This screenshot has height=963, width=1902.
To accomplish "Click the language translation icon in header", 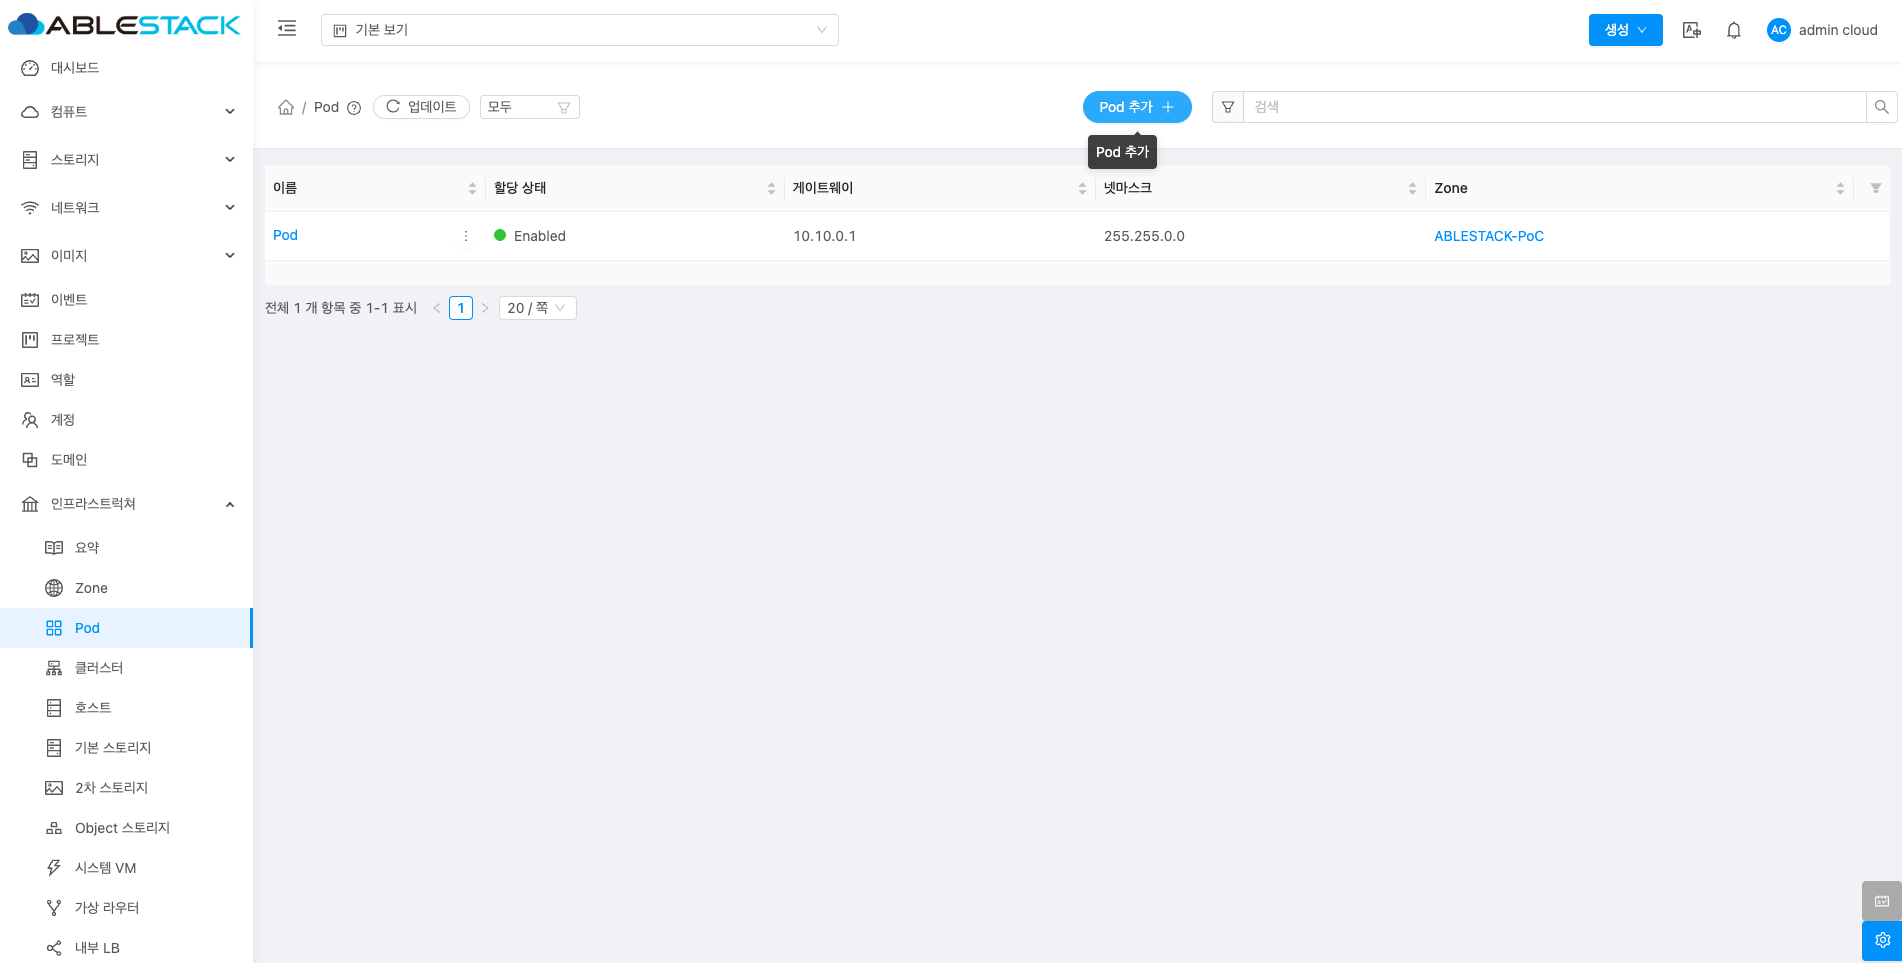I will [x=1692, y=30].
